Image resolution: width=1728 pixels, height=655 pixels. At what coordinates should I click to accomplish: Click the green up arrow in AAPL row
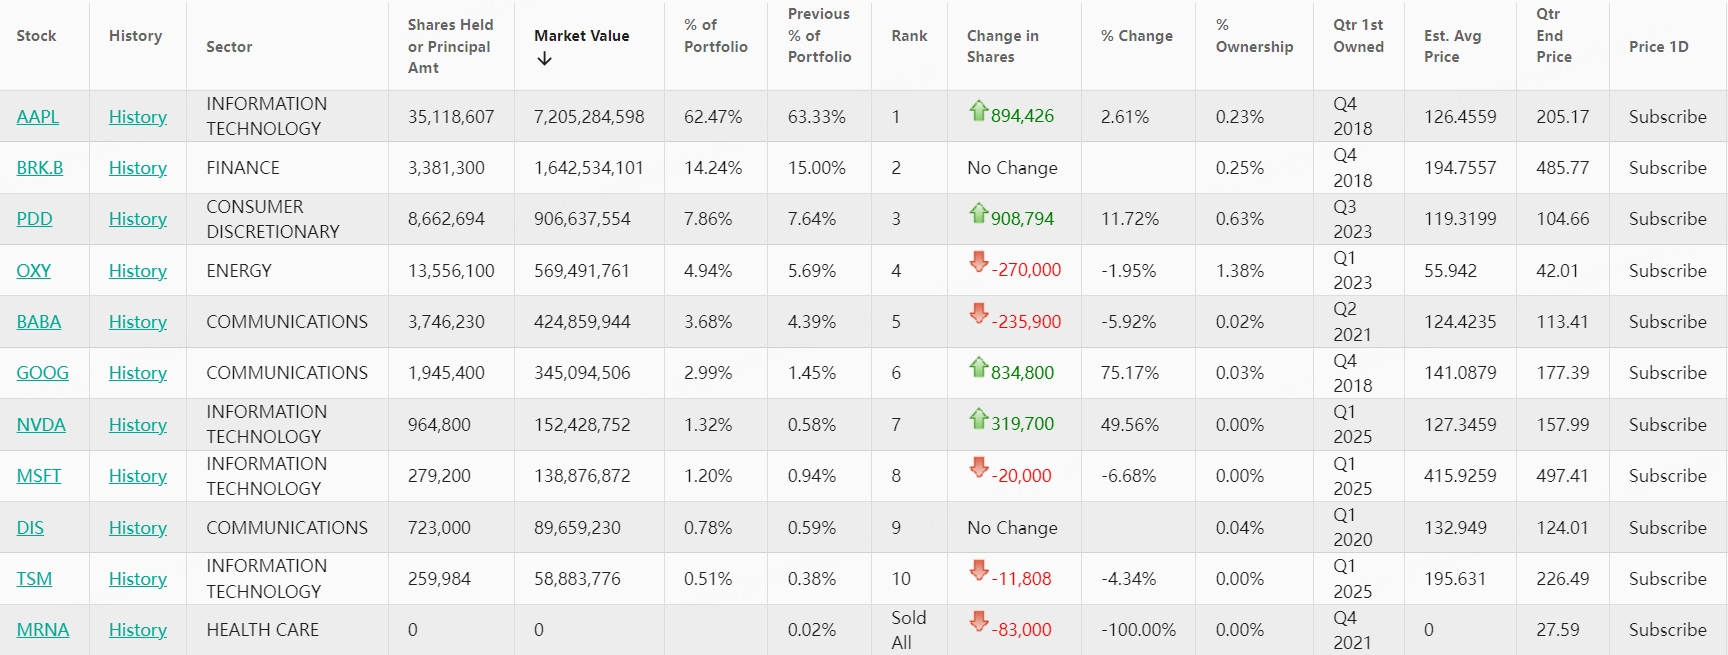pyautogui.click(x=978, y=111)
